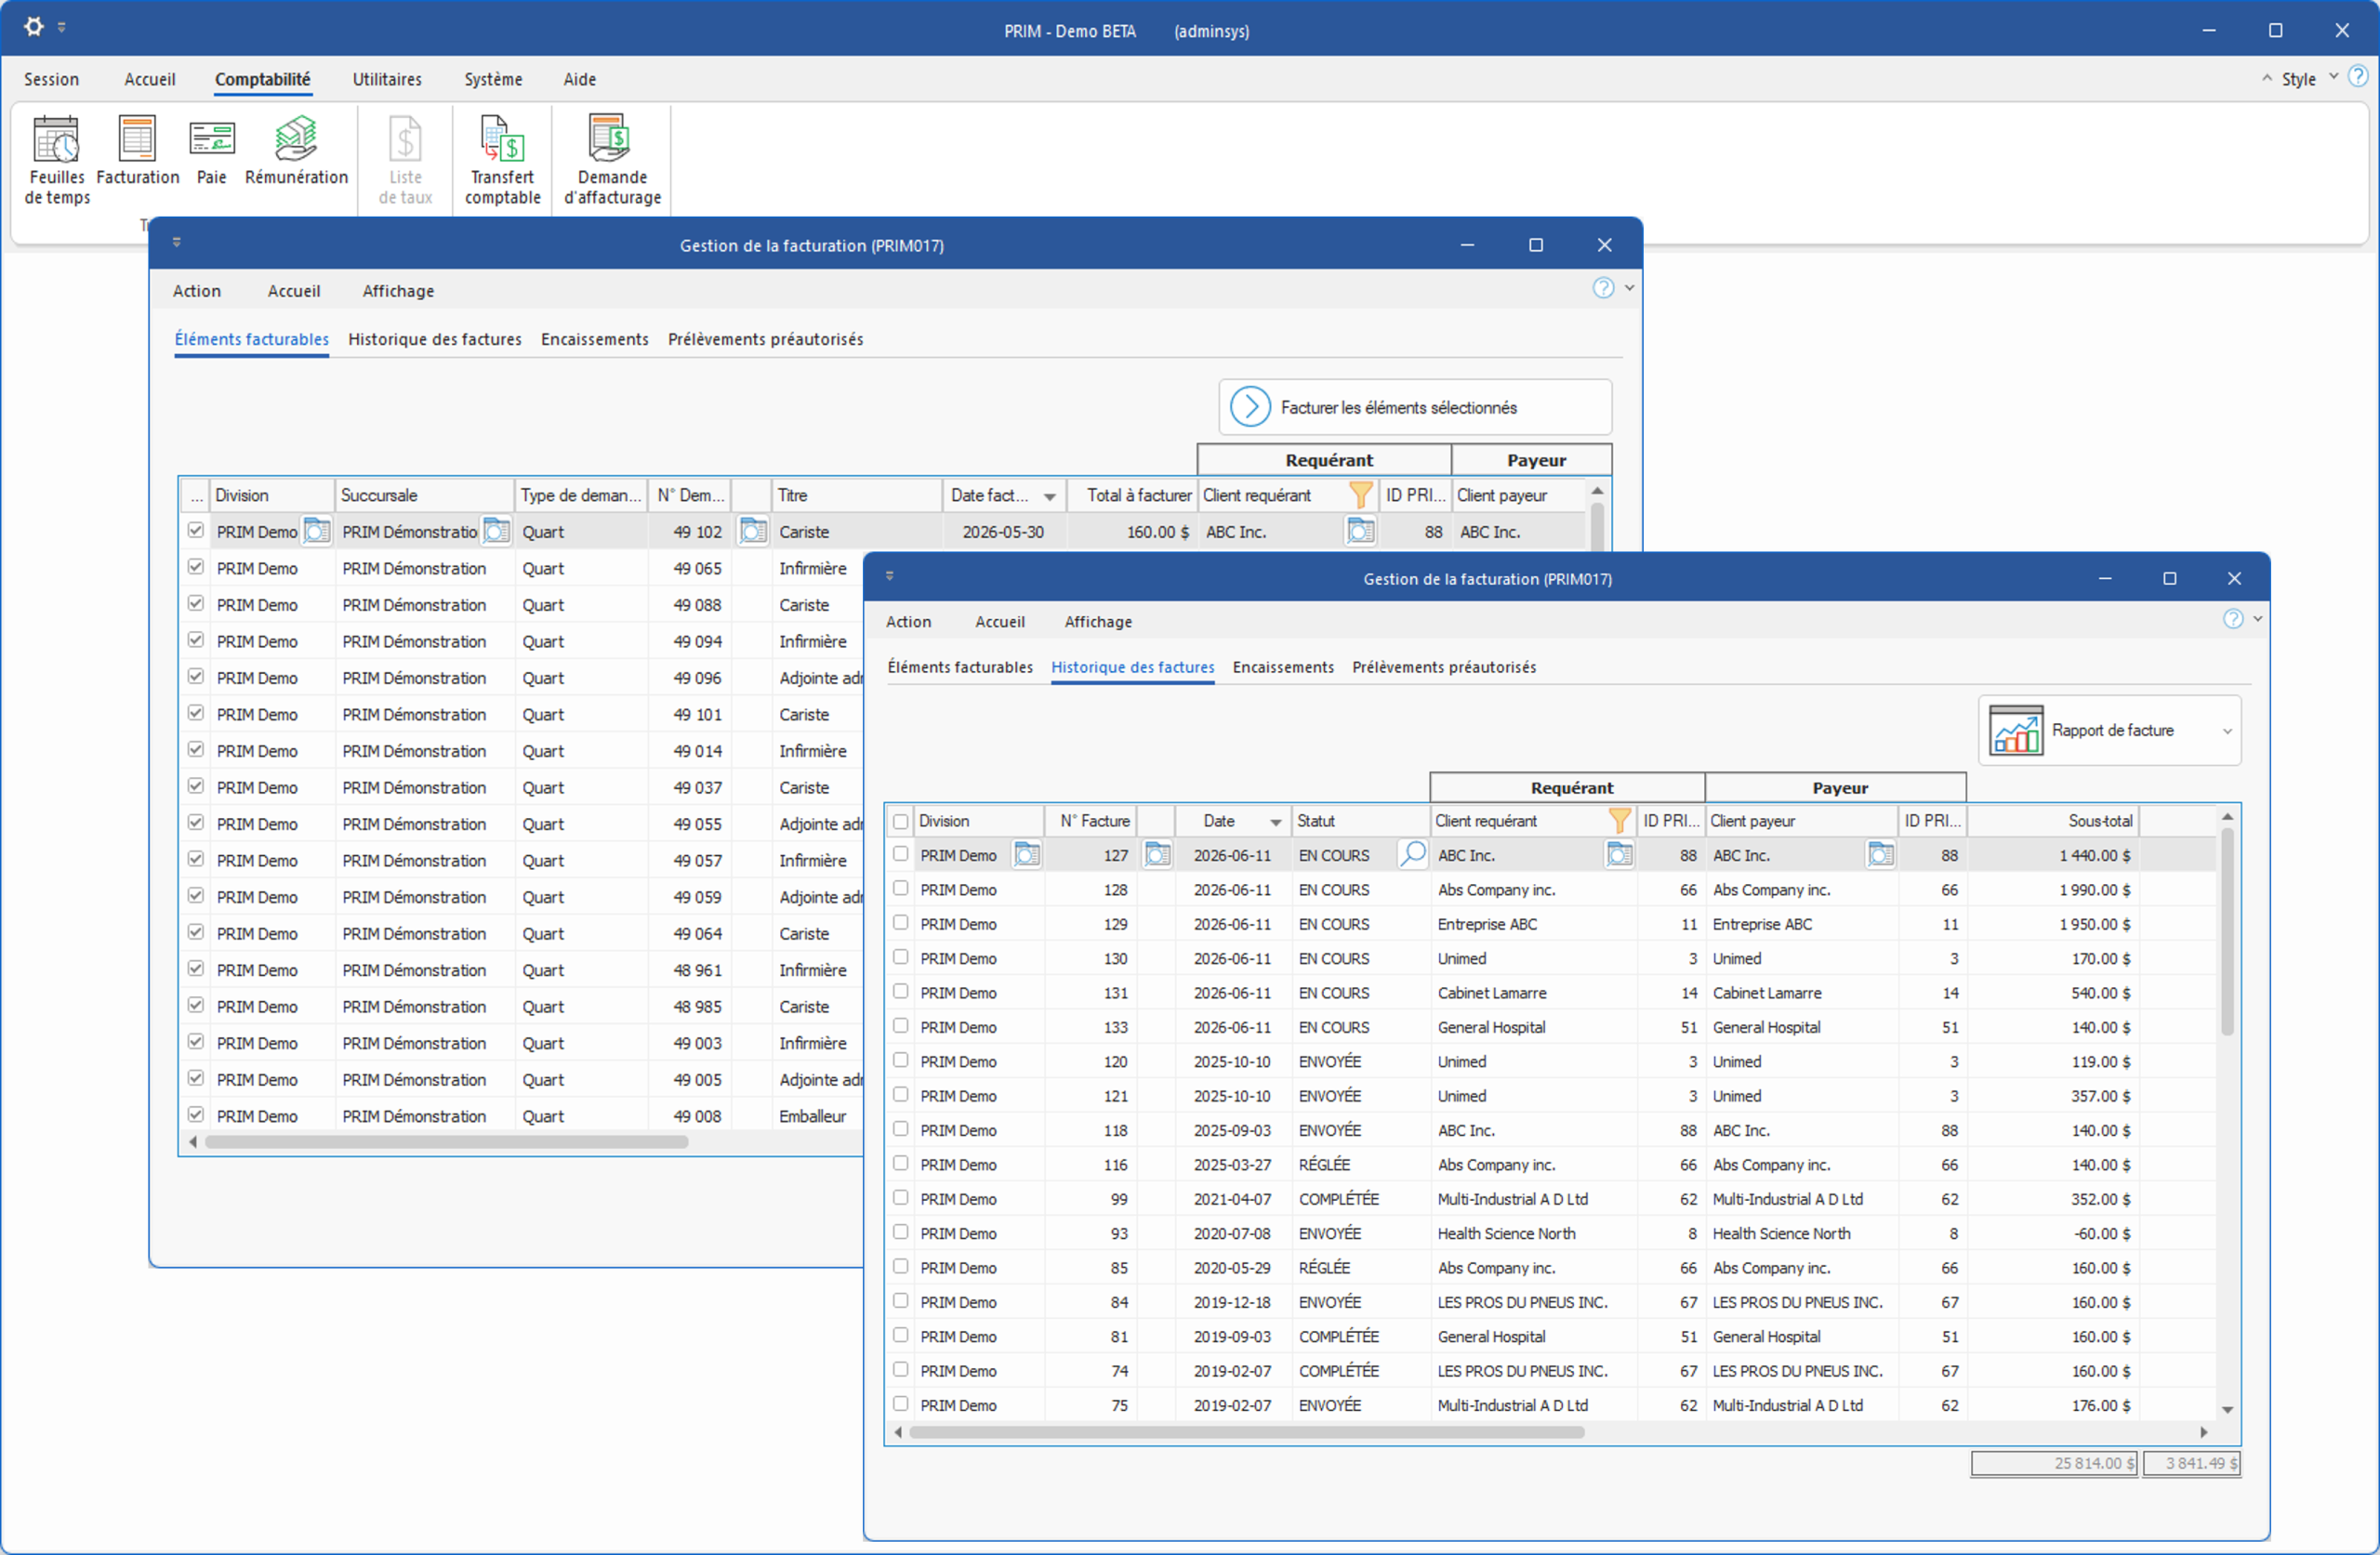2380x1555 pixels.
Task: Open Transfert comptable tool
Action: point(502,160)
